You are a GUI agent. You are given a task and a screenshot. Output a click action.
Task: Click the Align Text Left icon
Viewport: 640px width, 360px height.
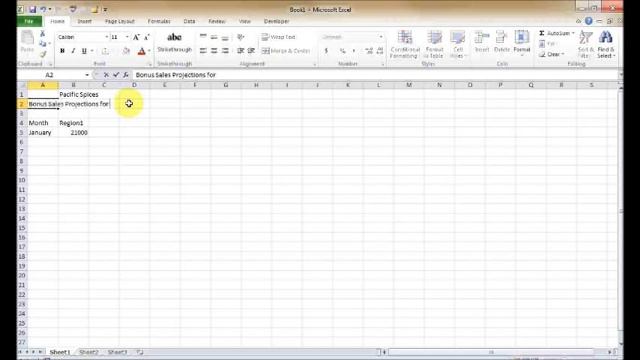click(203, 51)
